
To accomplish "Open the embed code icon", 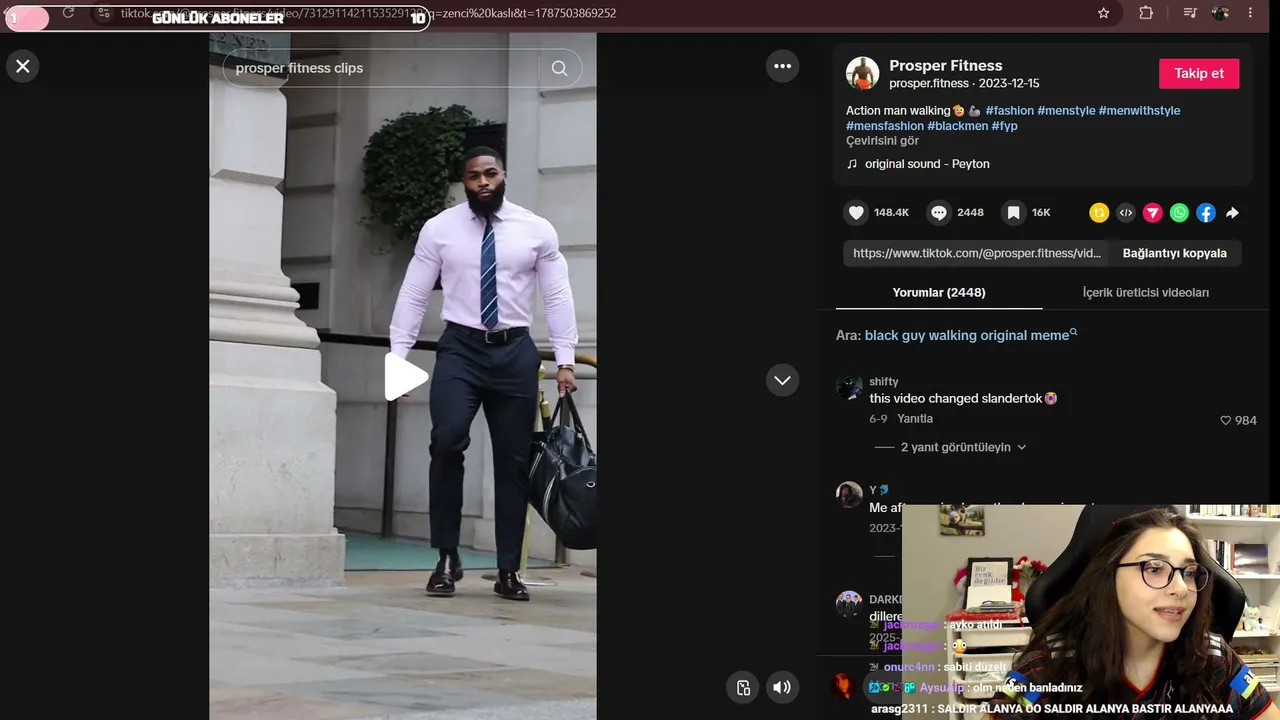I will [x=1126, y=212].
